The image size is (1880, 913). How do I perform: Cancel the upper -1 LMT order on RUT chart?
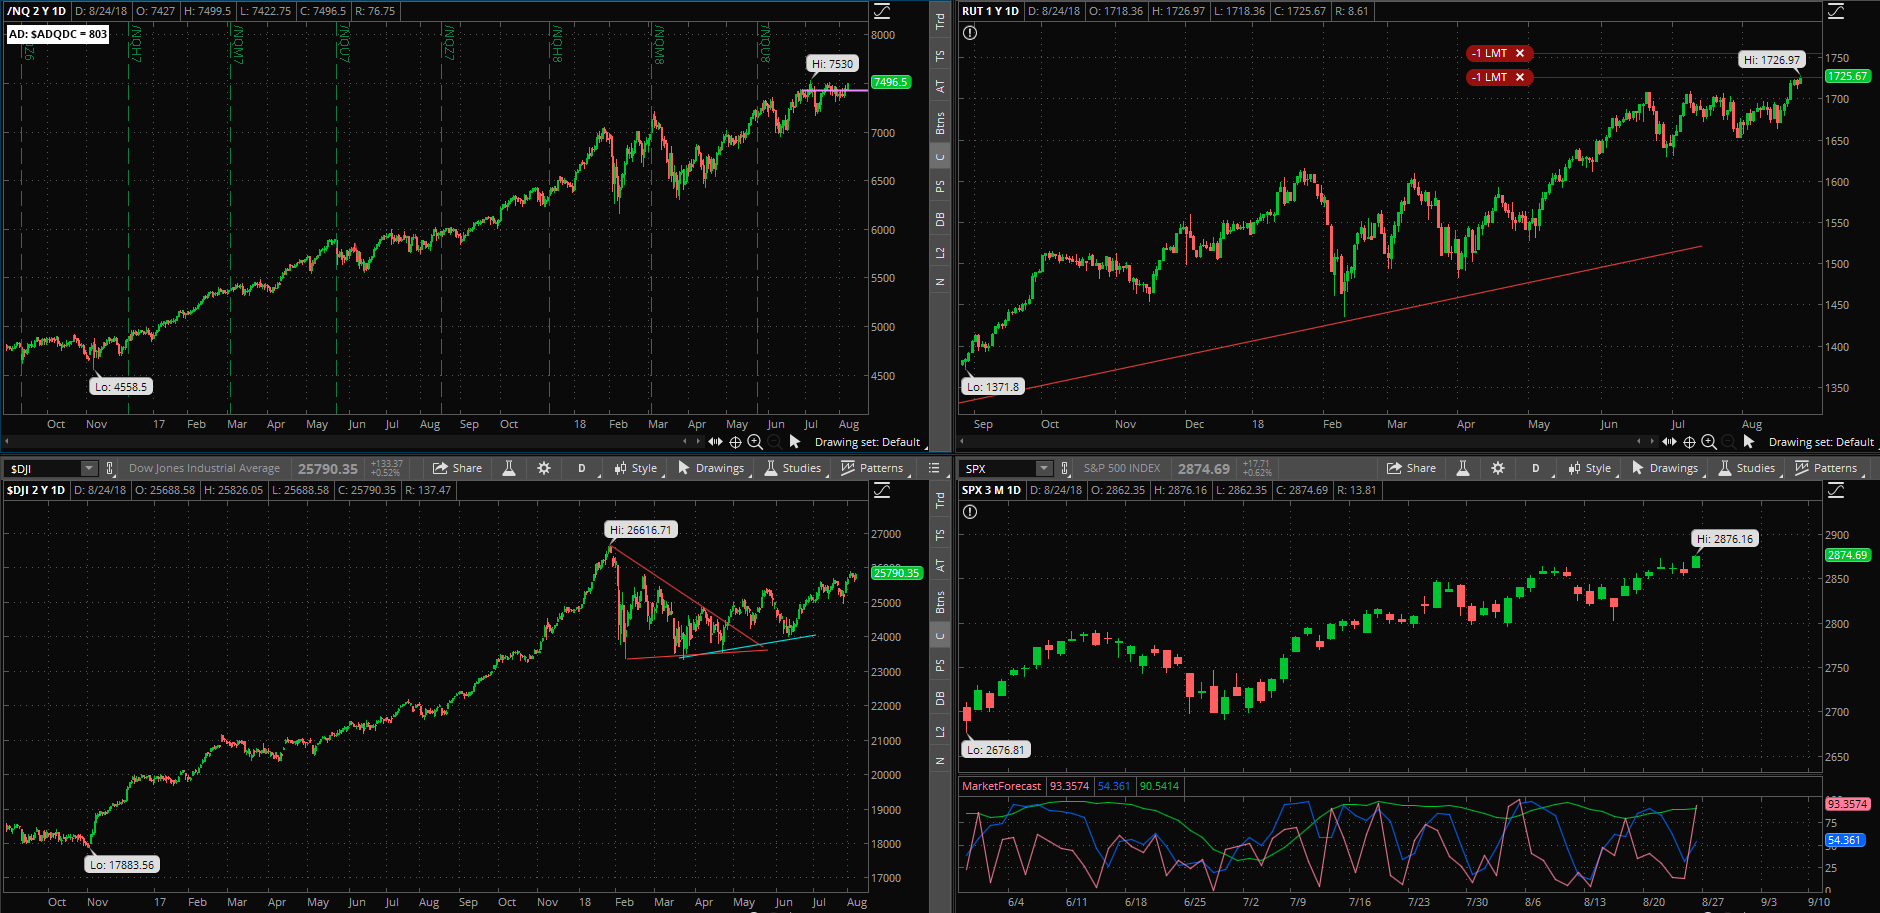[x=1520, y=53]
